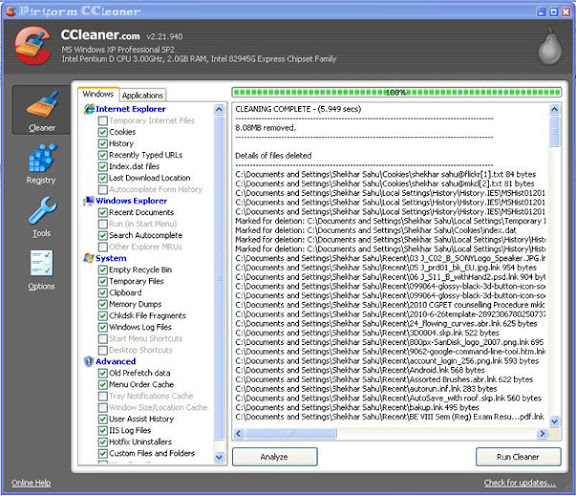Toggle Search Autocomplete checkbox
The image size is (576, 496).
pos(103,235)
